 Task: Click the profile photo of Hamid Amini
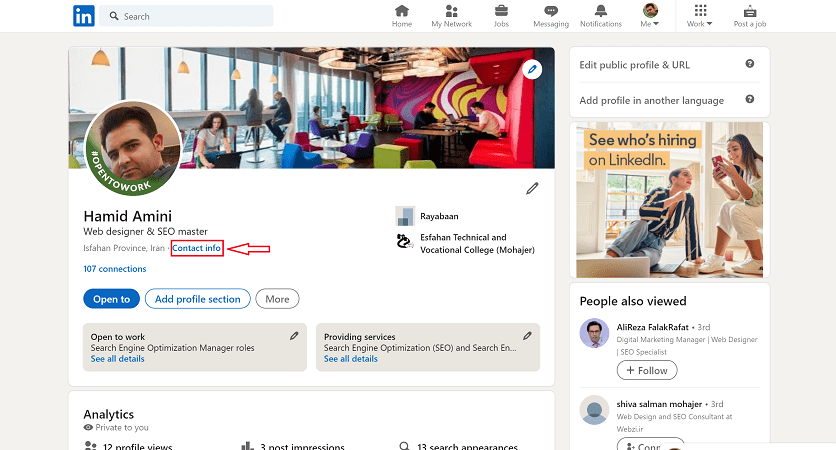pyautogui.click(x=133, y=148)
